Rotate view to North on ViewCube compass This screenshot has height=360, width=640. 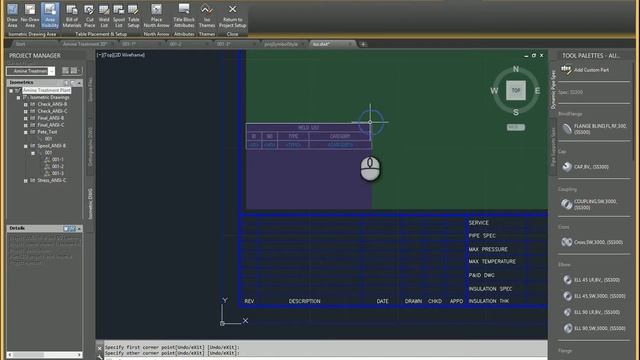(516, 69)
